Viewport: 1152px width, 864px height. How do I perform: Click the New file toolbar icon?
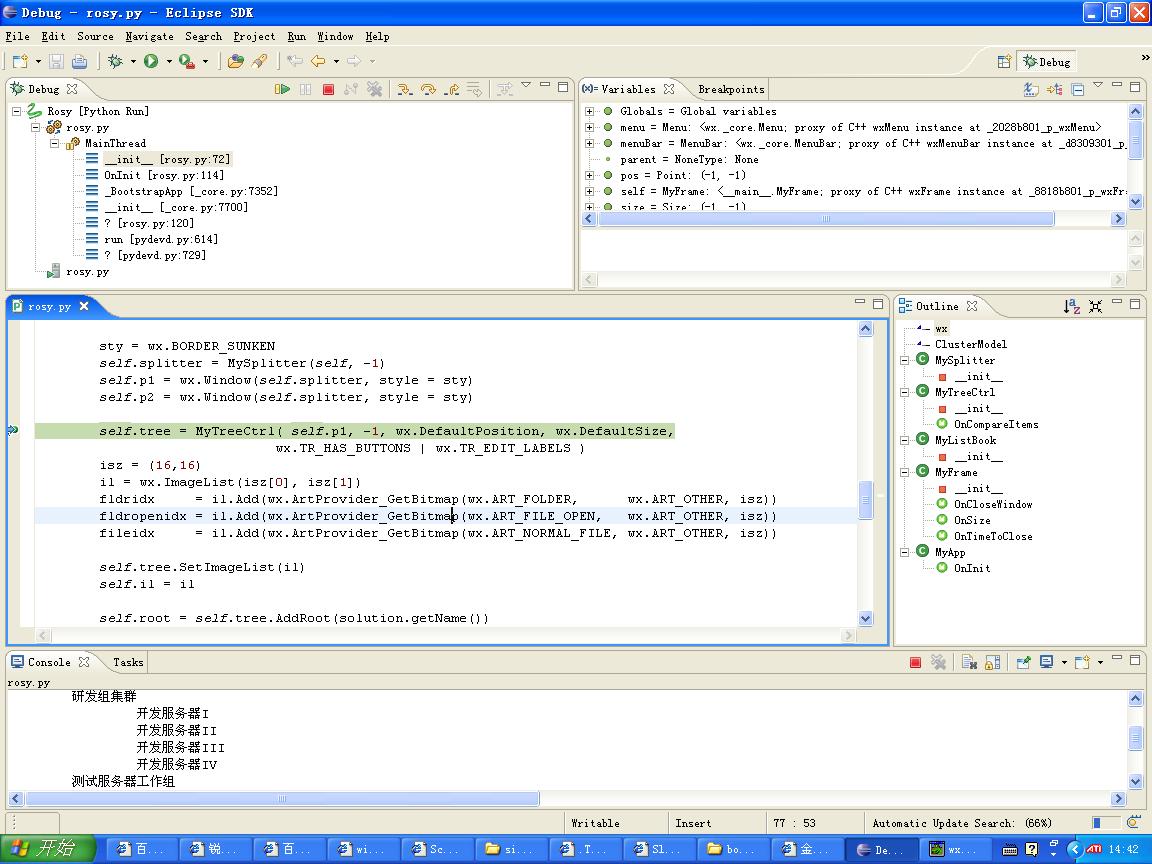[x=20, y=62]
